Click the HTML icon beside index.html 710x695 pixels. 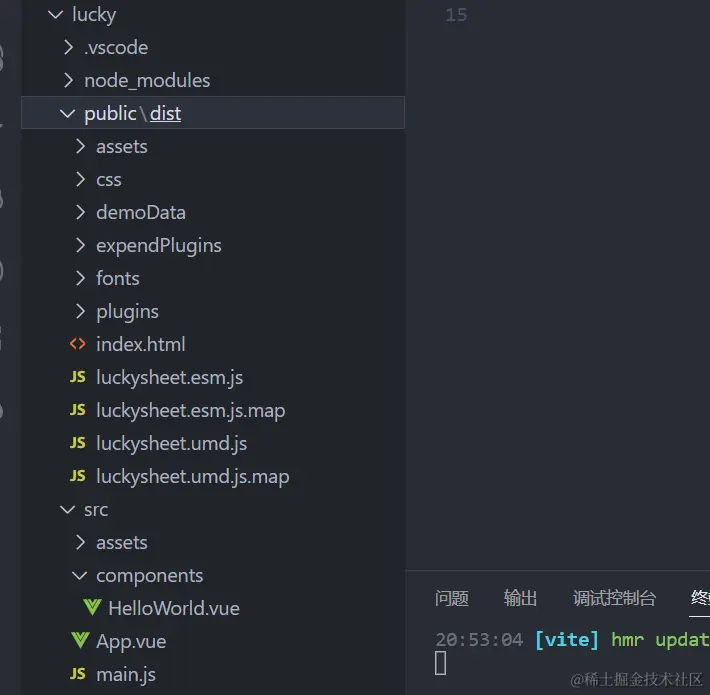(78, 344)
